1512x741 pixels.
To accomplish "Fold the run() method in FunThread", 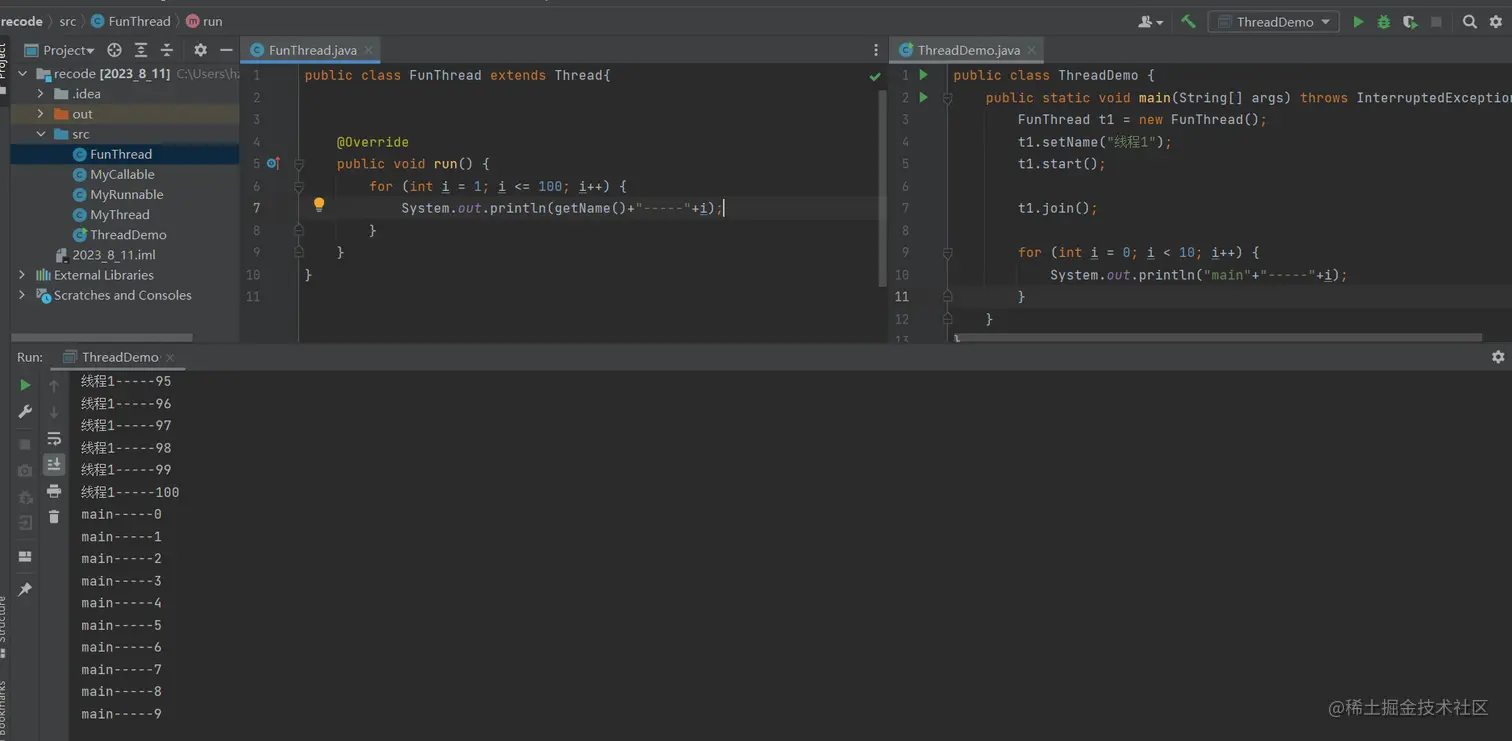I will pyautogui.click(x=299, y=164).
